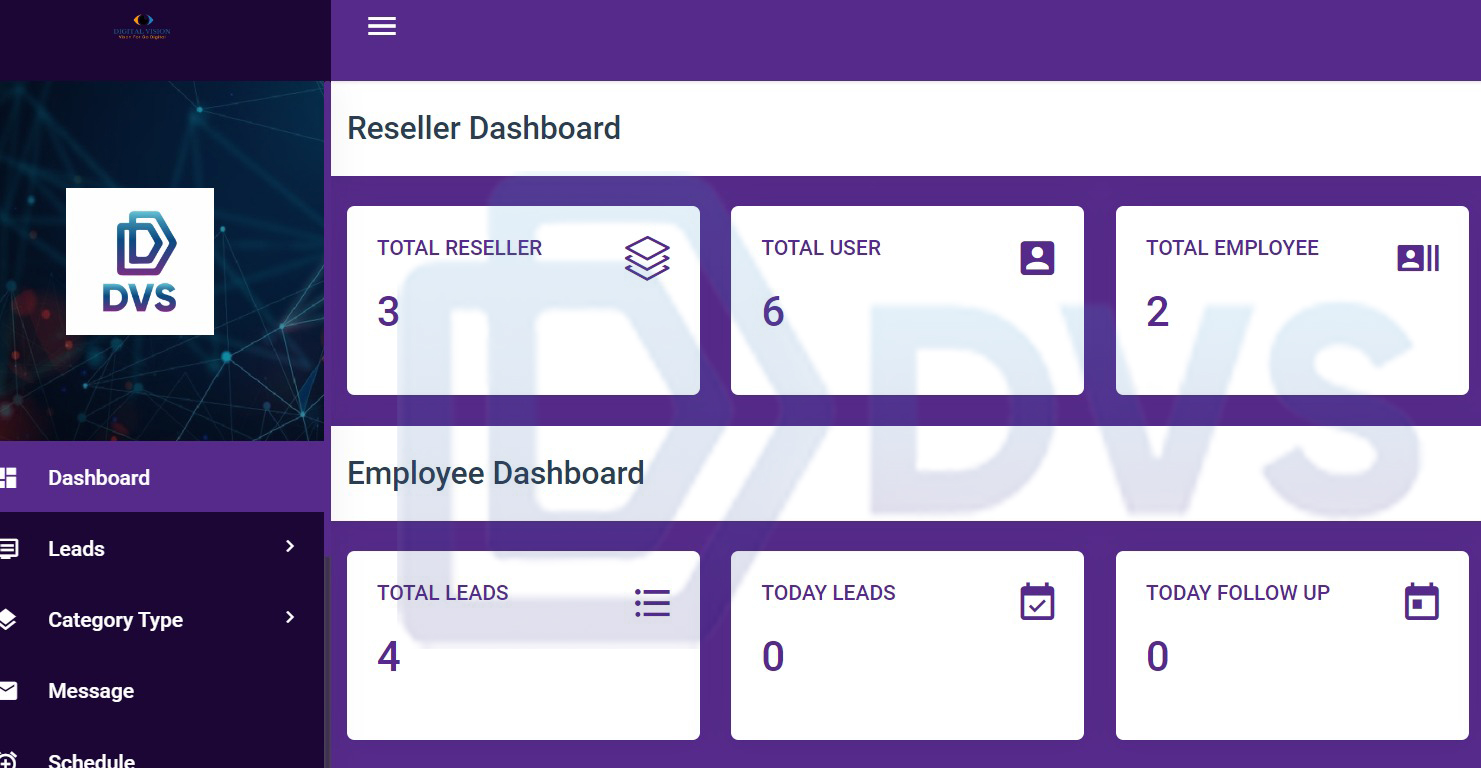Open the Dashboard menu item
The image size is (1481, 768).
pos(99,477)
